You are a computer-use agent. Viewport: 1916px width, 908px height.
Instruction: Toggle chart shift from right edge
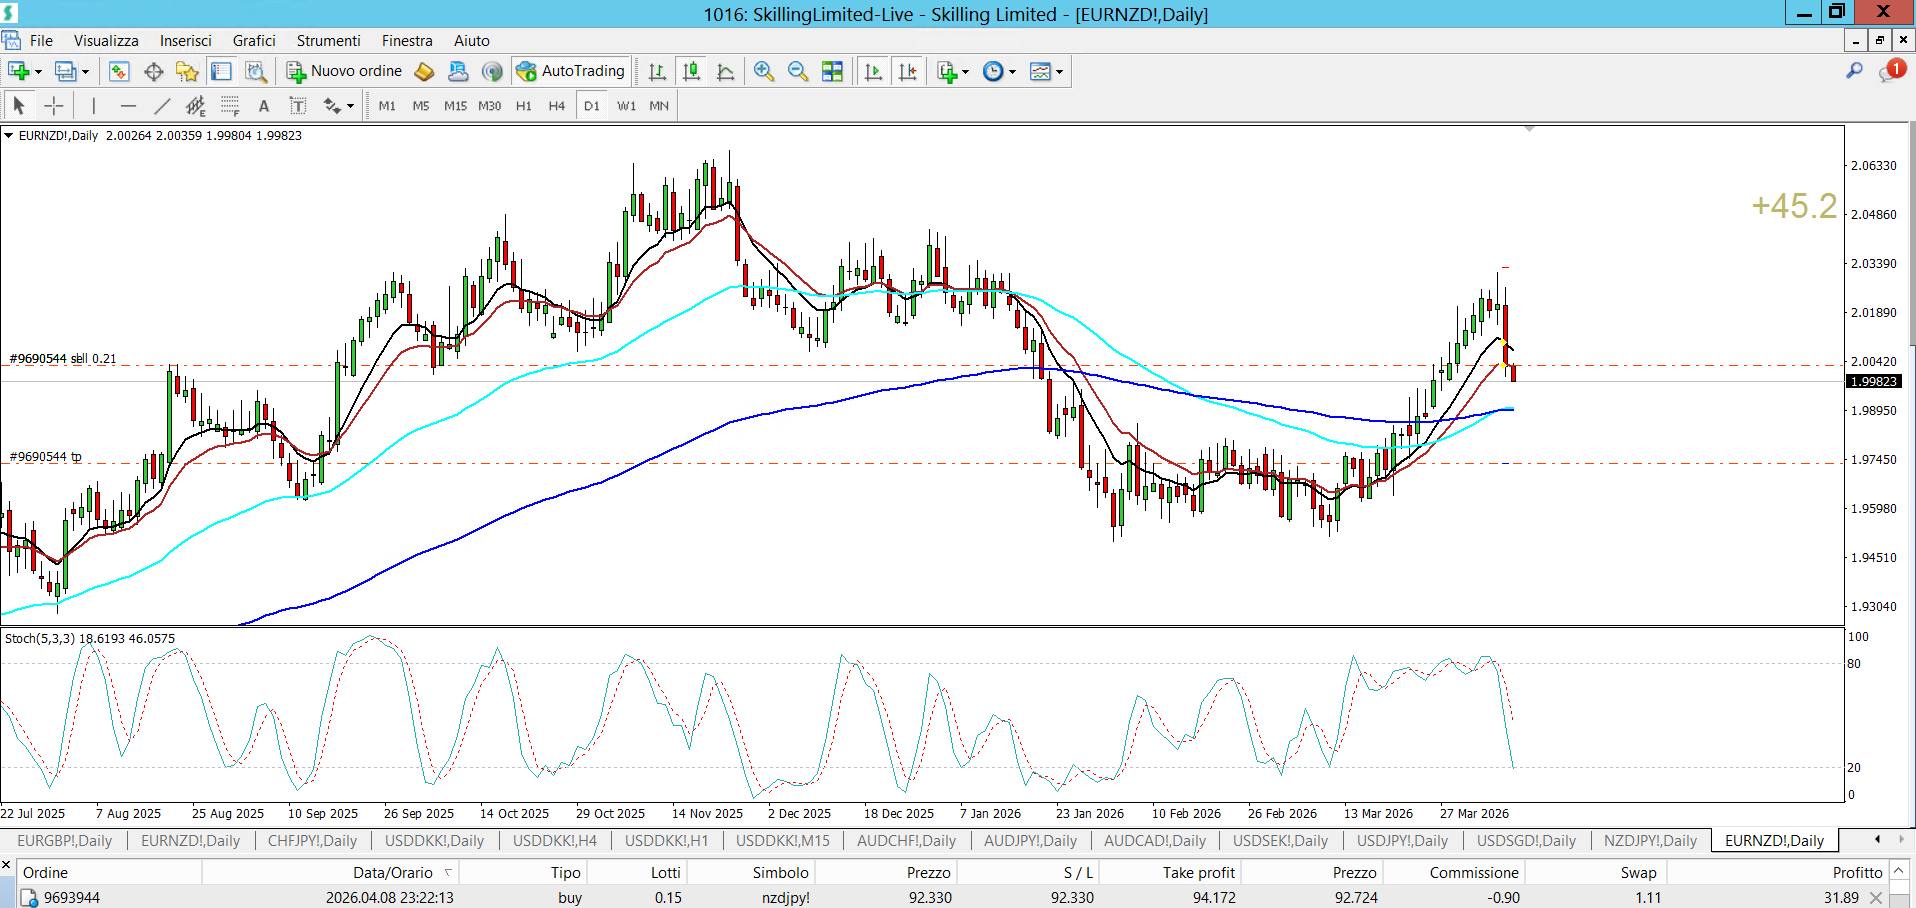[x=907, y=71]
